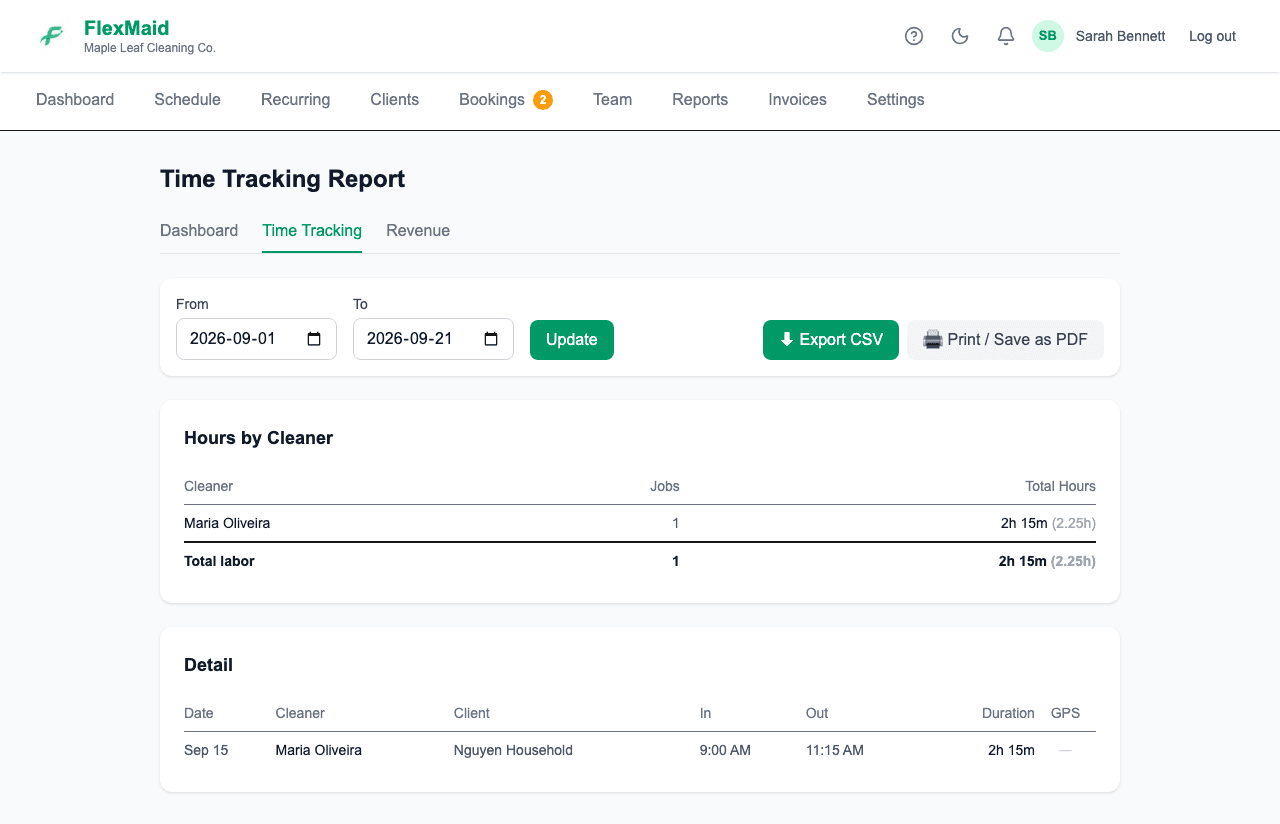Click the GPS column header
The image size is (1280, 824).
pyautogui.click(x=1065, y=713)
